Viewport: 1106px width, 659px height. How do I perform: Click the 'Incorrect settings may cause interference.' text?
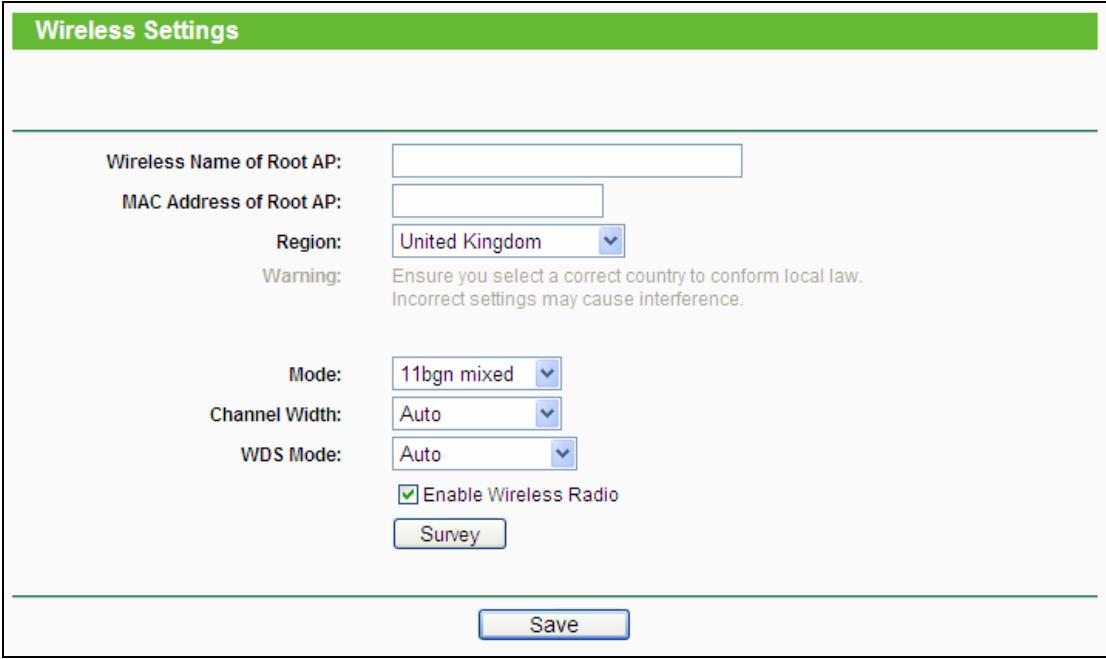(x=567, y=299)
